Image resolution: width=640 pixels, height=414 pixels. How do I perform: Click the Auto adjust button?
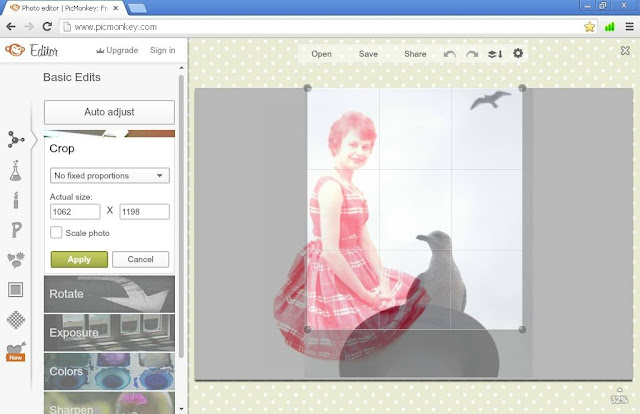pos(109,112)
